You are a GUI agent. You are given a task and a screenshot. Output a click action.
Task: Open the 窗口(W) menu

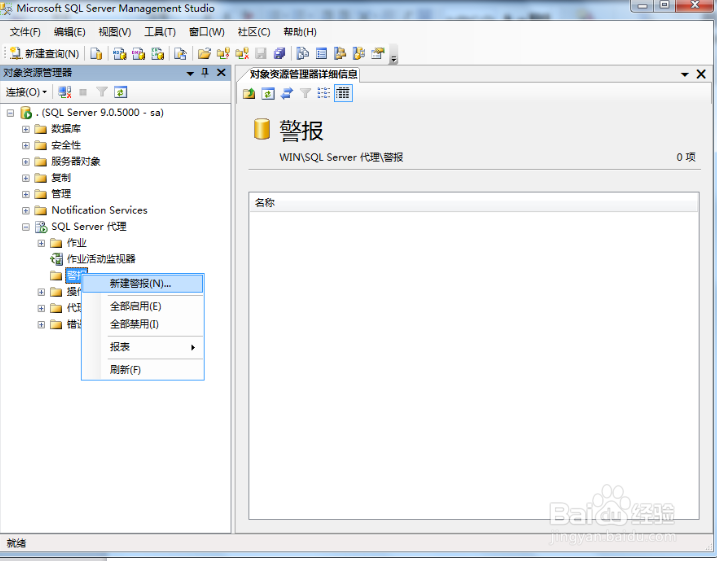click(x=207, y=32)
